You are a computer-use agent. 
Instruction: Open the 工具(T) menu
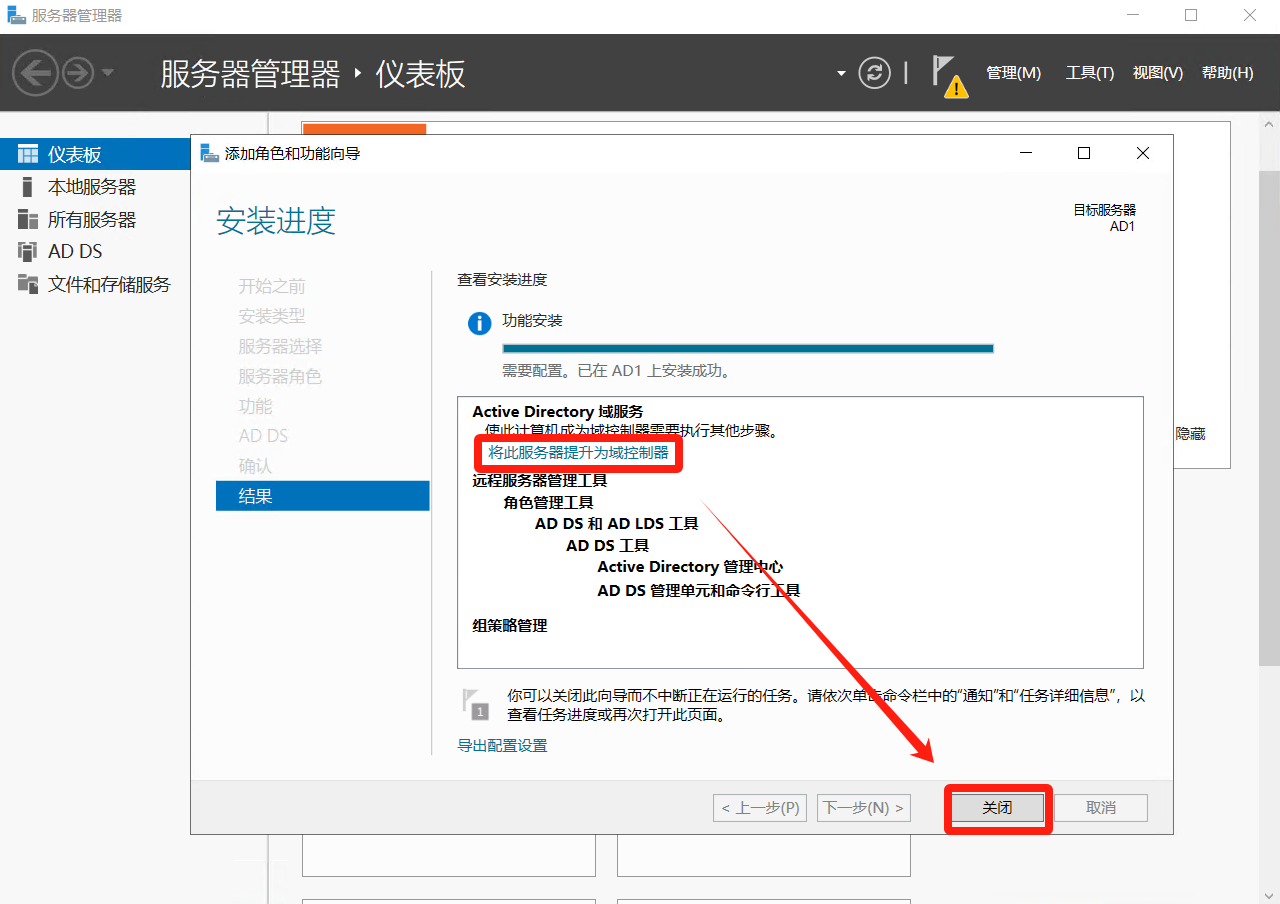1089,73
